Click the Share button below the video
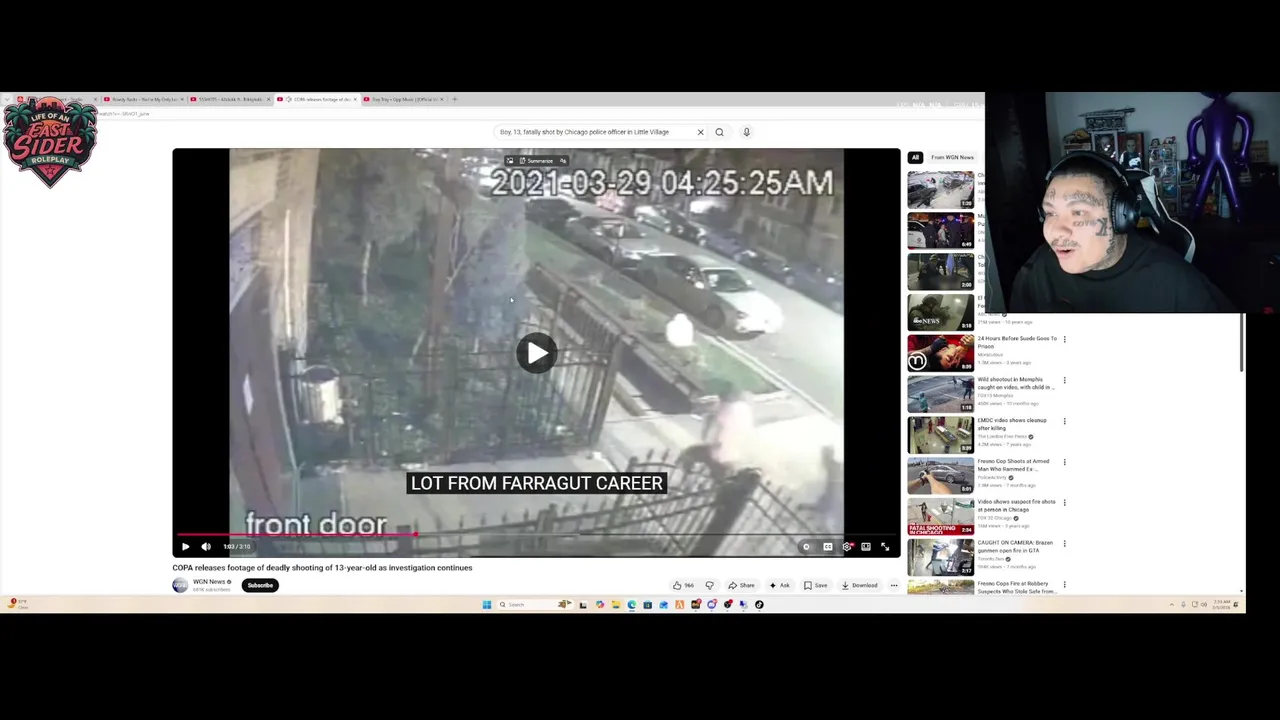This screenshot has width=1280, height=720. click(741, 585)
